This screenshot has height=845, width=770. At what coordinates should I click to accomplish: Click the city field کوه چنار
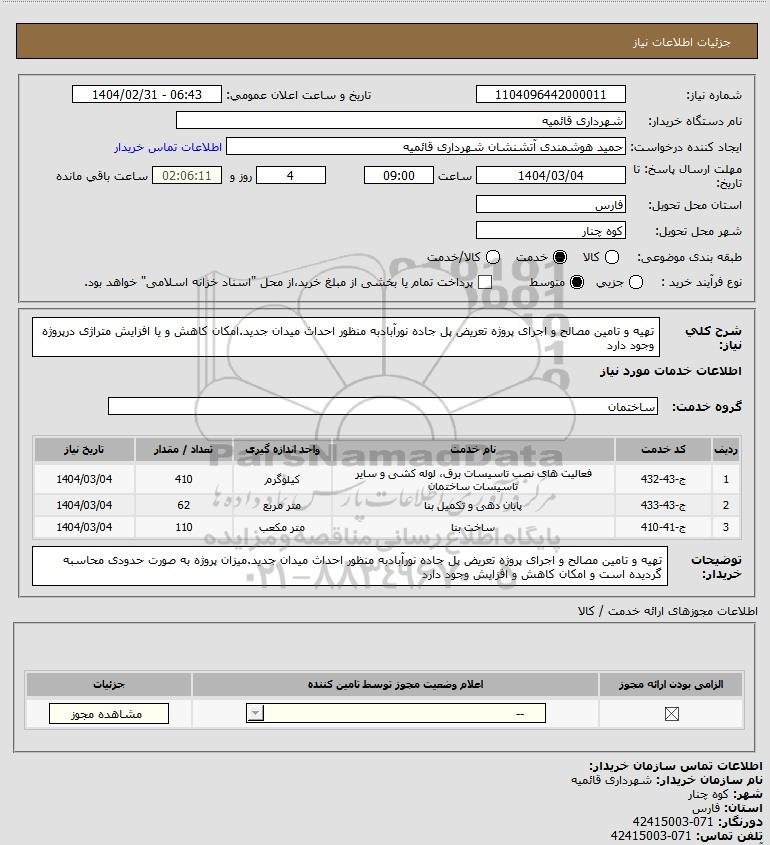[551, 231]
